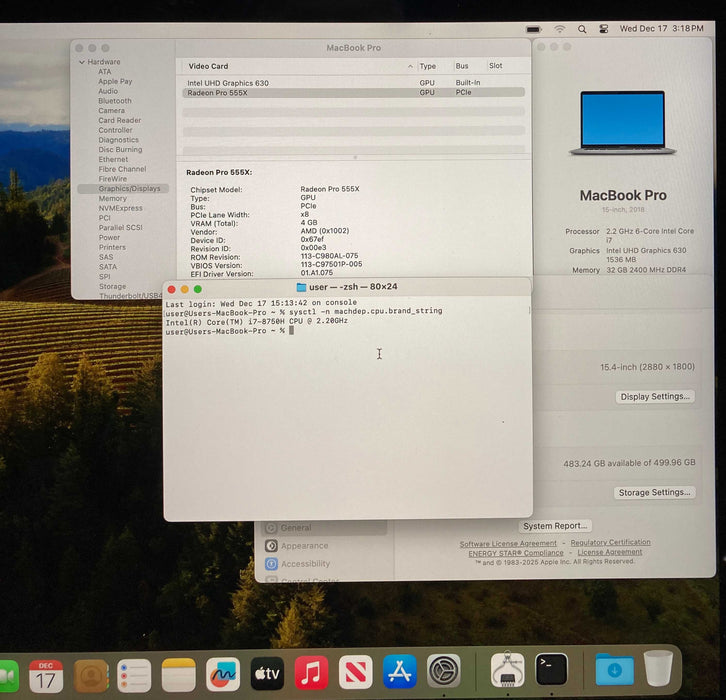Select Apple Pay in the Hardware sidebar

pos(115,81)
